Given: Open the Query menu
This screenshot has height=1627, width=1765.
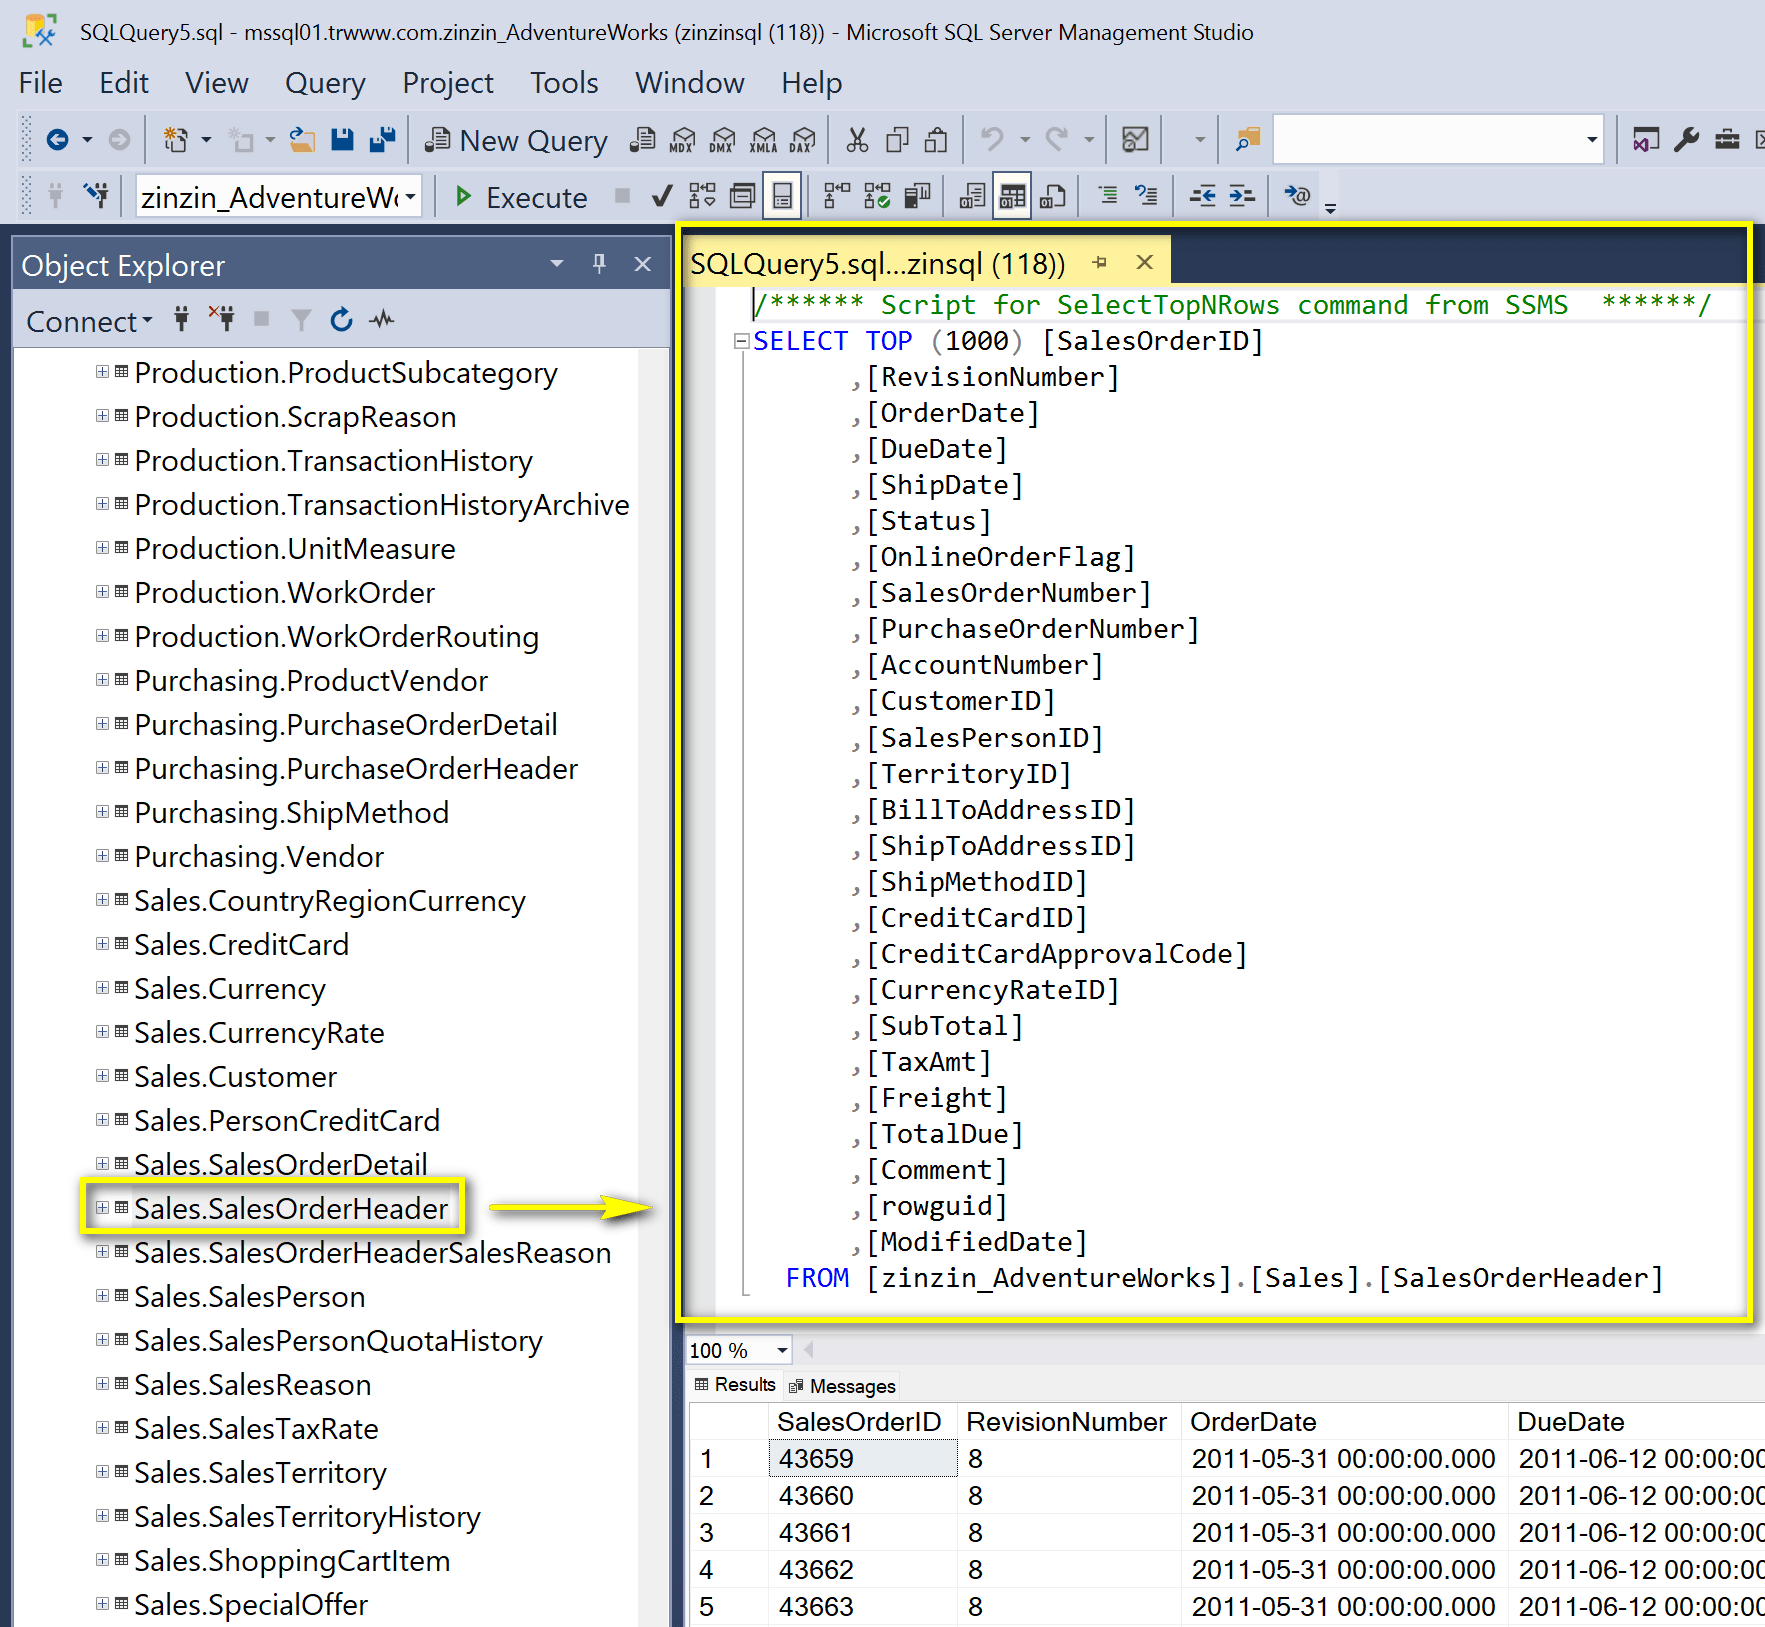Looking at the screenshot, I should click(x=325, y=83).
